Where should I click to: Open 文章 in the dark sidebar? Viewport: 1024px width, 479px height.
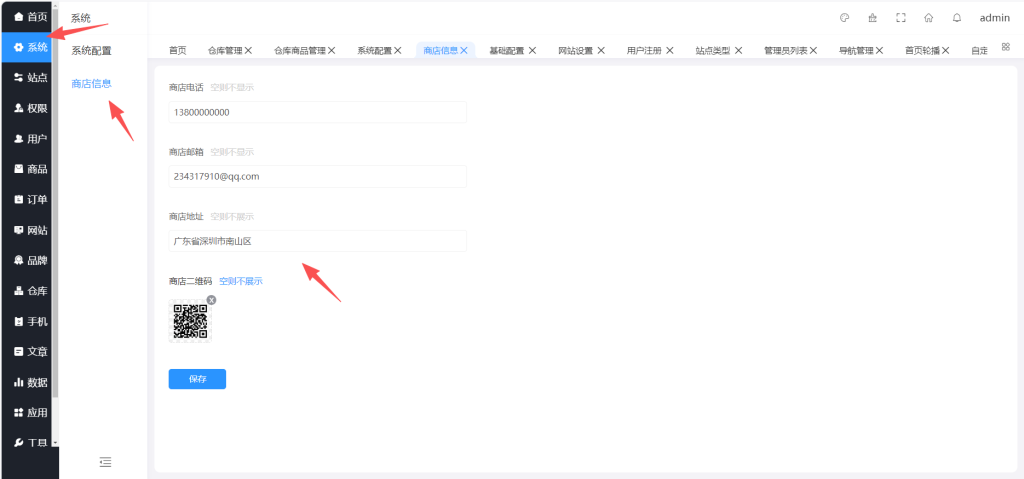[x=29, y=352]
